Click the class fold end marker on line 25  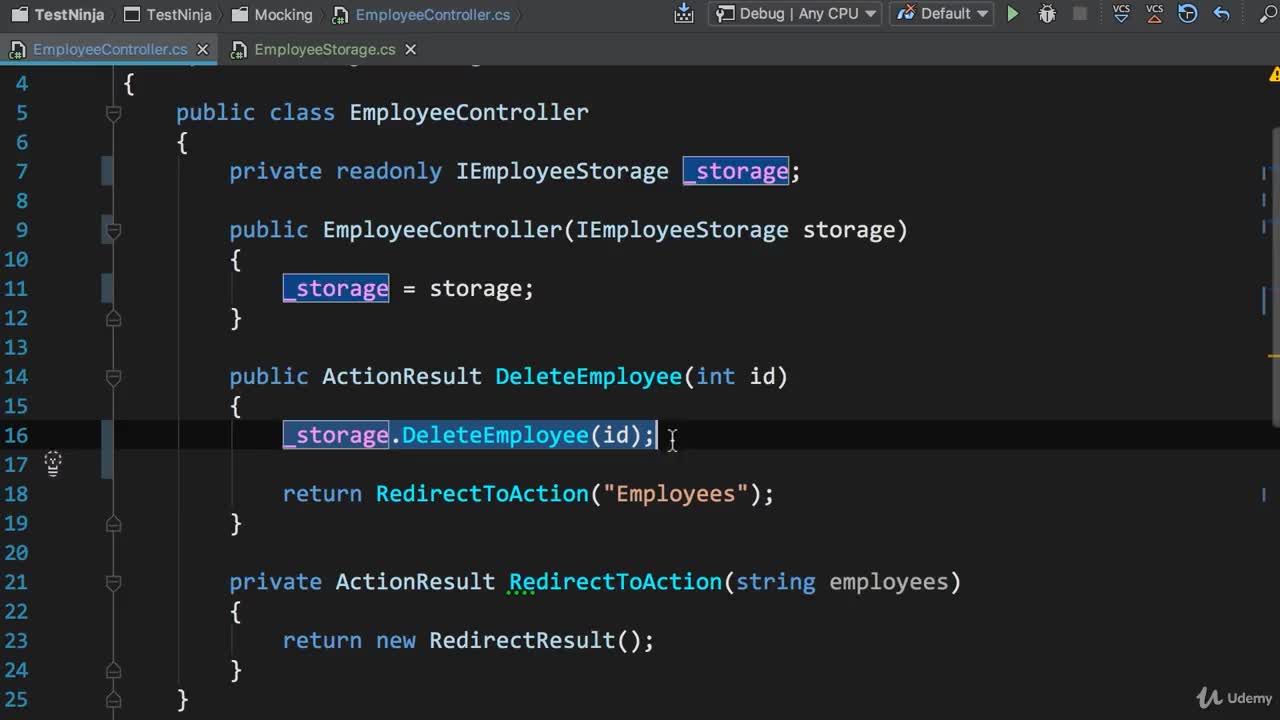(114, 699)
